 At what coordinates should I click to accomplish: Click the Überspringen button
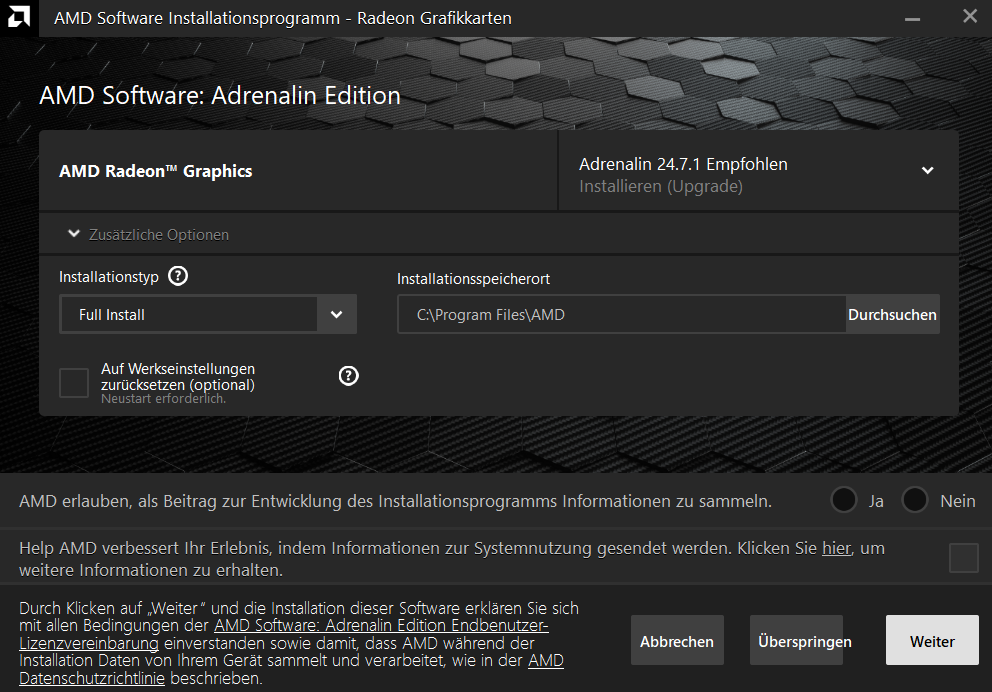[797, 640]
